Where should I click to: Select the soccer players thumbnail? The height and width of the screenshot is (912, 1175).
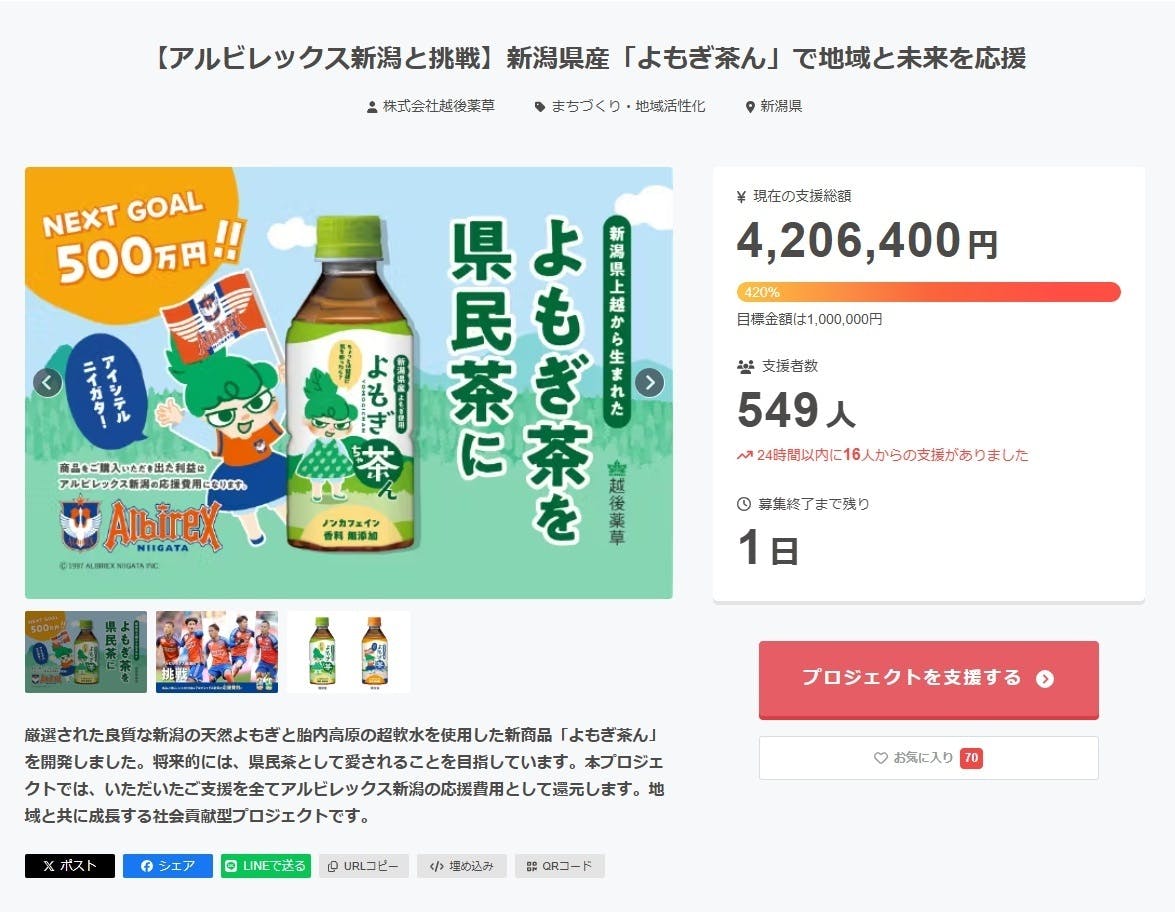tap(217, 652)
